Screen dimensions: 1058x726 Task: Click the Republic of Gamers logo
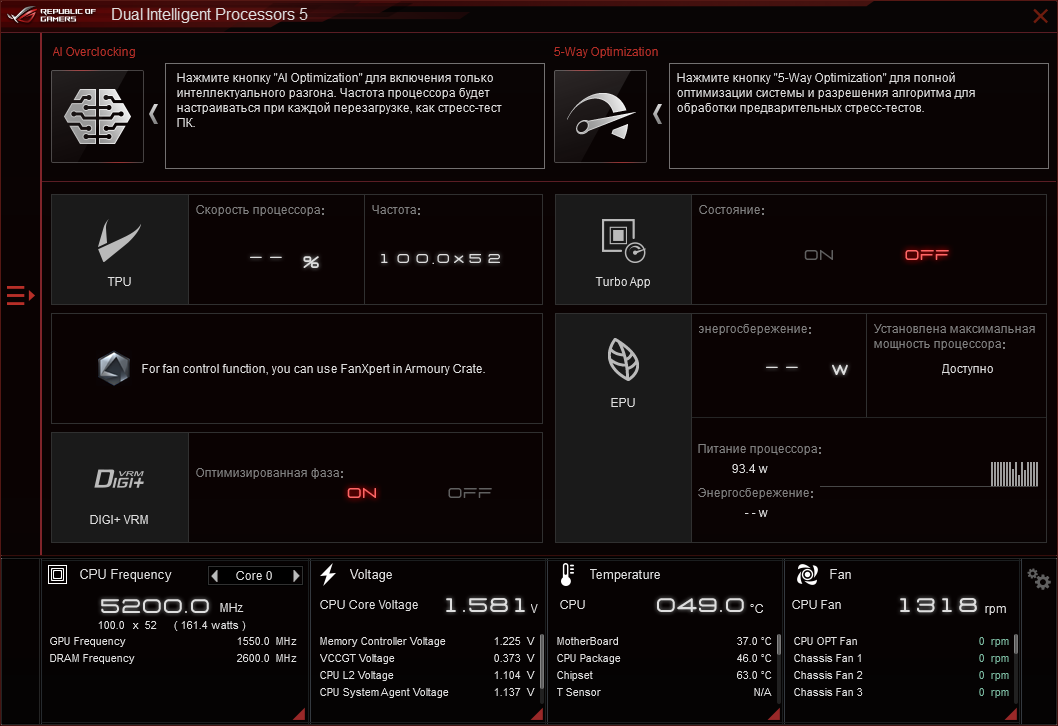(51, 15)
